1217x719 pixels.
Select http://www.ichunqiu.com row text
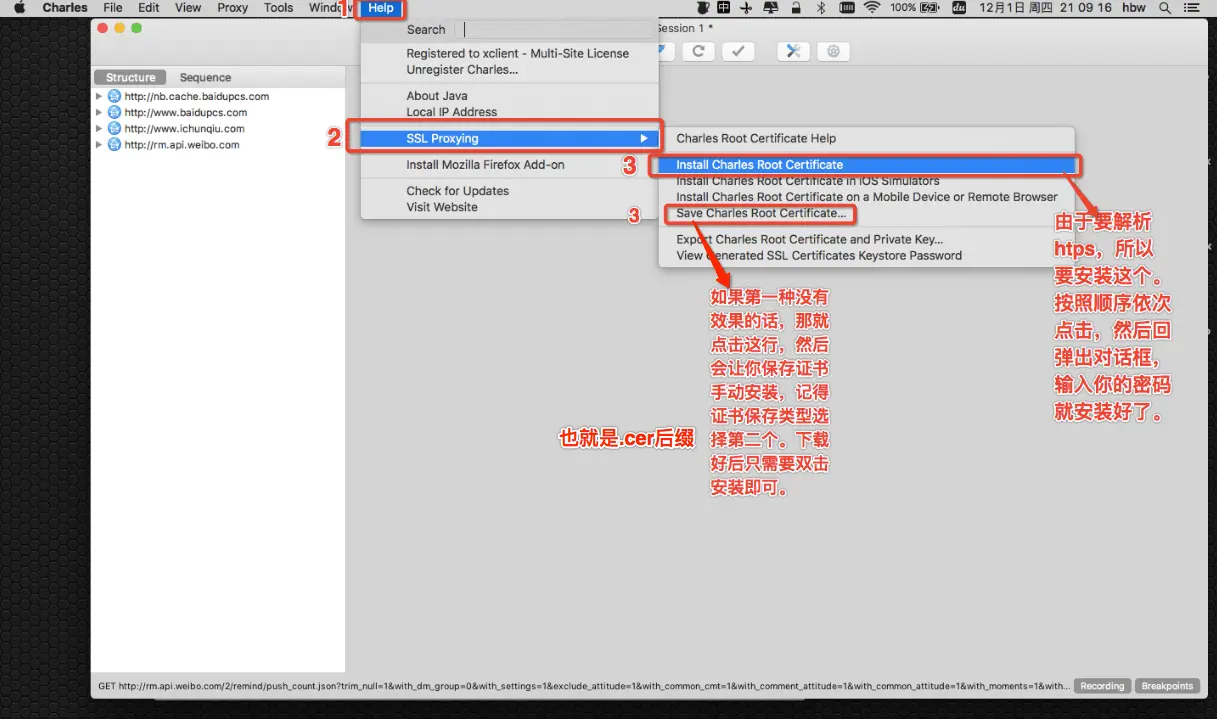pos(185,129)
